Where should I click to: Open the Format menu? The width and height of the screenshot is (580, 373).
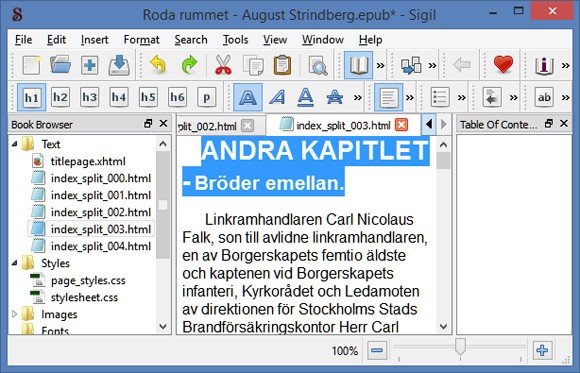point(141,40)
